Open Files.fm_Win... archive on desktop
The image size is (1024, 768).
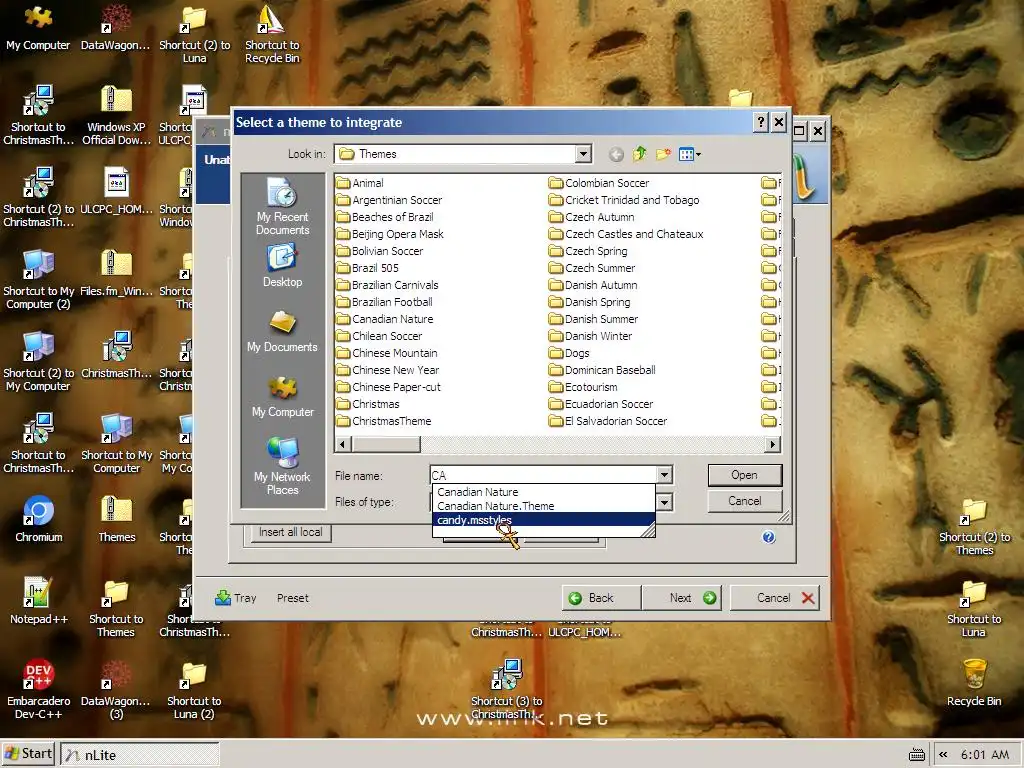click(x=116, y=274)
